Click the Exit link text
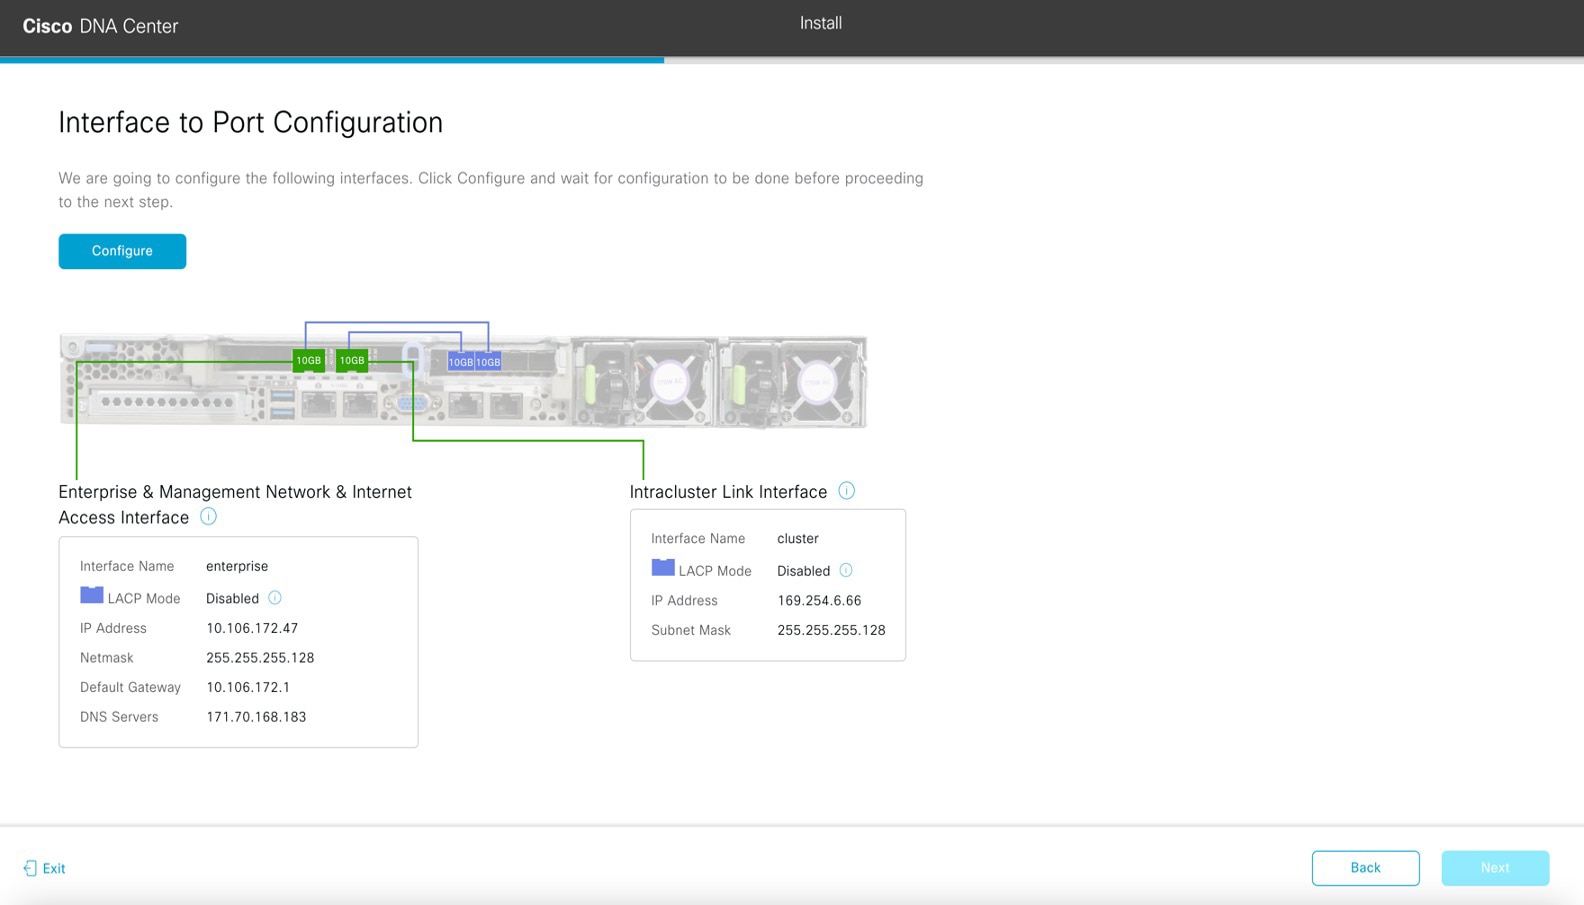 (x=54, y=868)
